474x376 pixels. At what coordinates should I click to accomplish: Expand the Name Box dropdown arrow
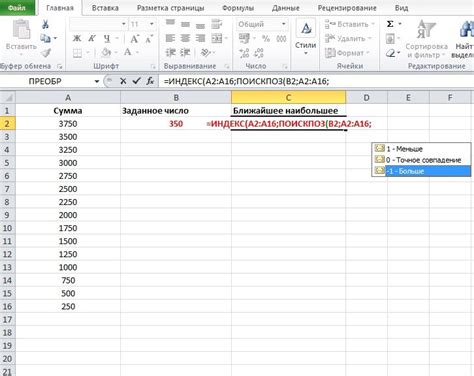pyautogui.click(x=97, y=81)
